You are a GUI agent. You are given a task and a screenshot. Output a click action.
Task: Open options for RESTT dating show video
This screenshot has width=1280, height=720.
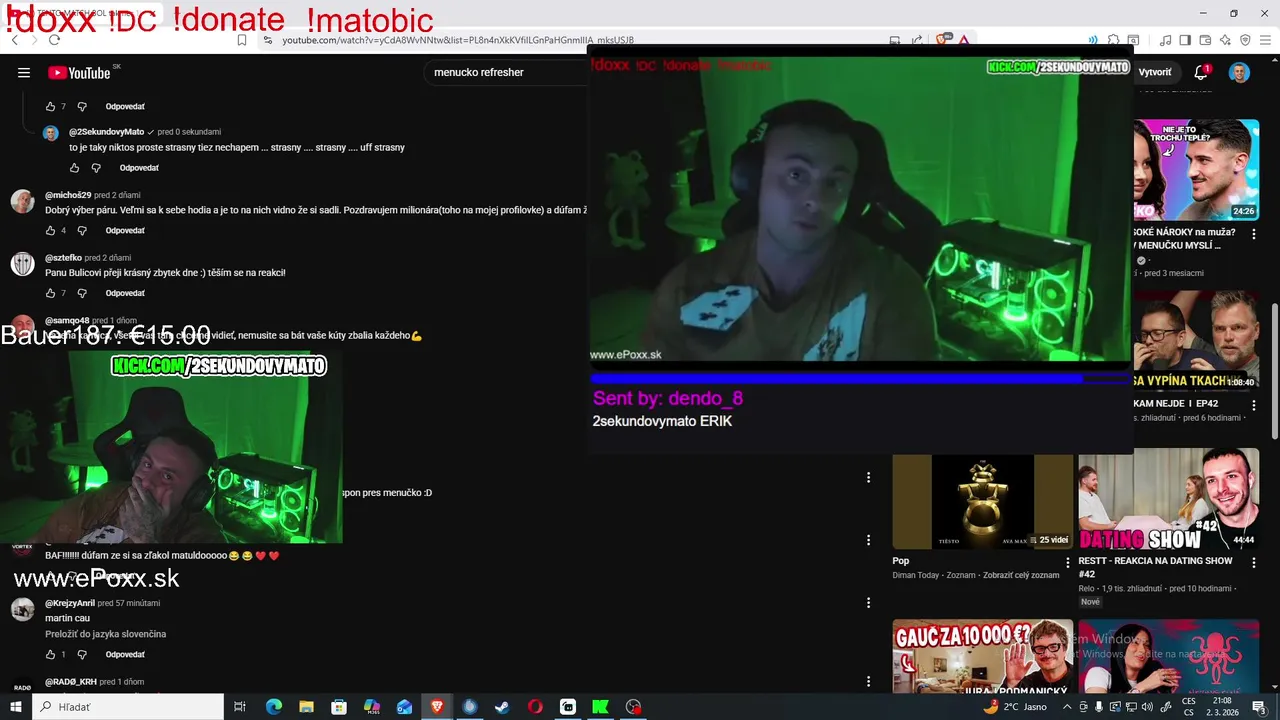(x=1254, y=562)
